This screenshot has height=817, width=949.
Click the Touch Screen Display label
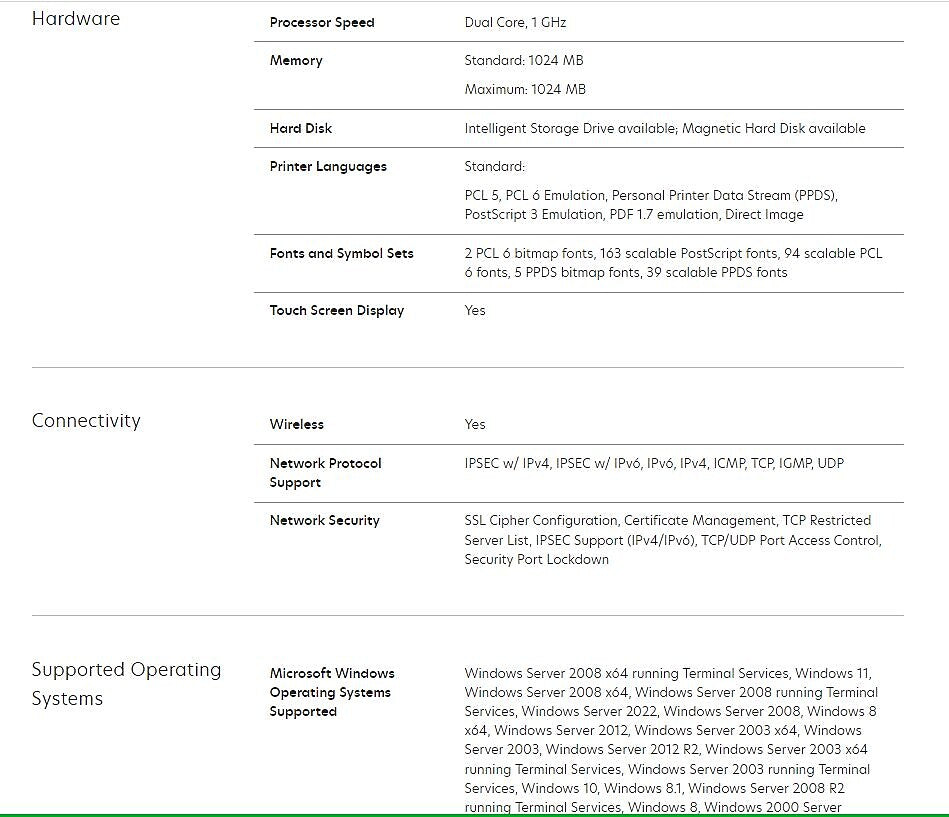(337, 311)
